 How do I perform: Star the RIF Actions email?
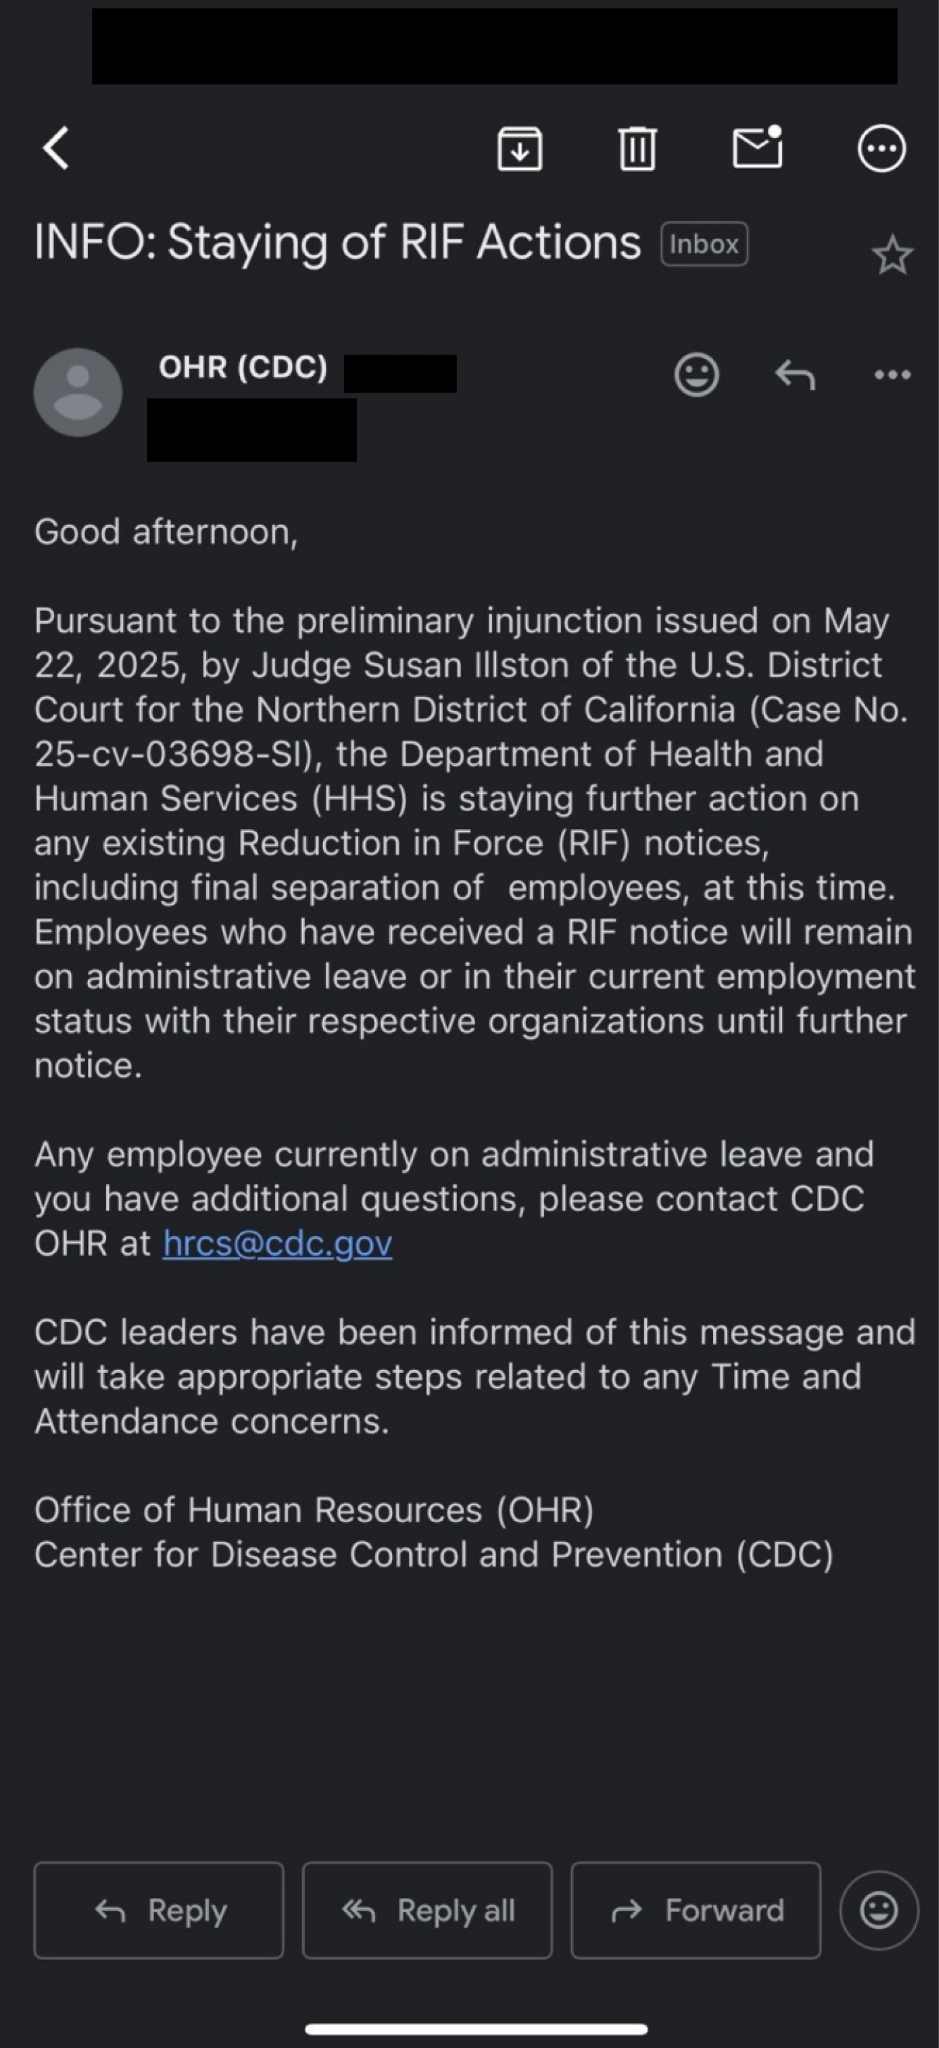pos(892,256)
